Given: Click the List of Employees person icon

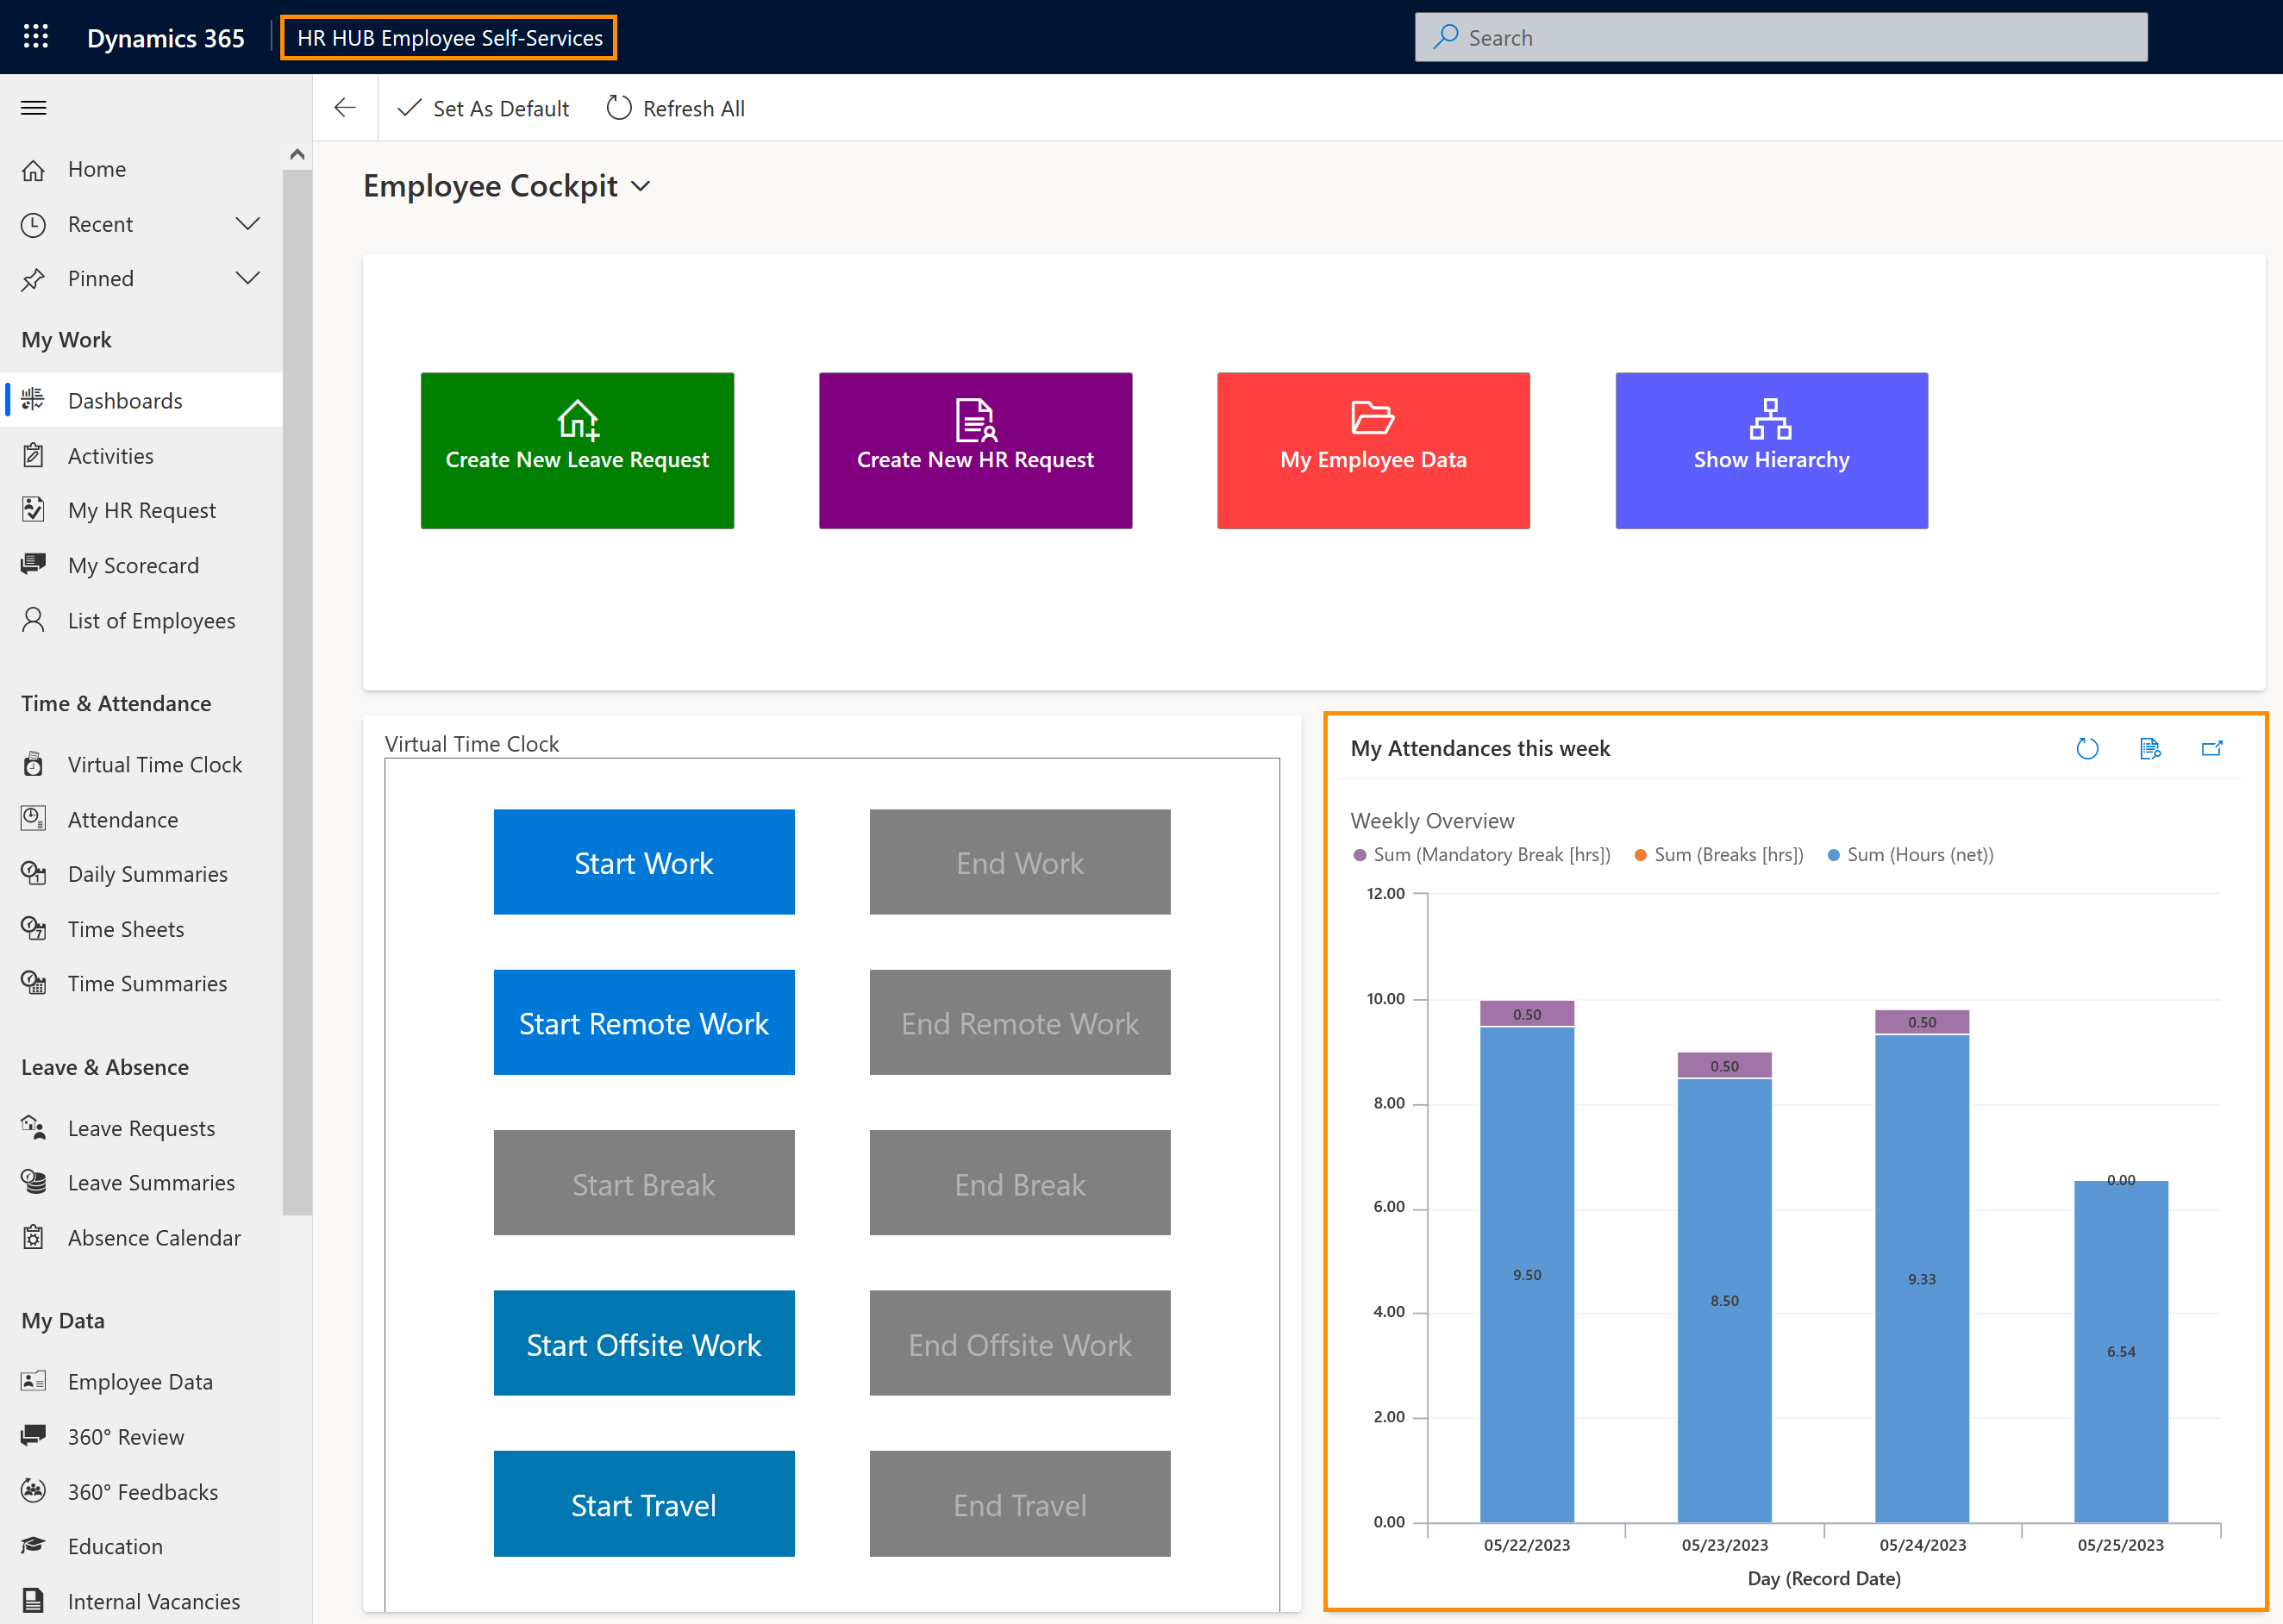Looking at the screenshot, I should 34,620.
